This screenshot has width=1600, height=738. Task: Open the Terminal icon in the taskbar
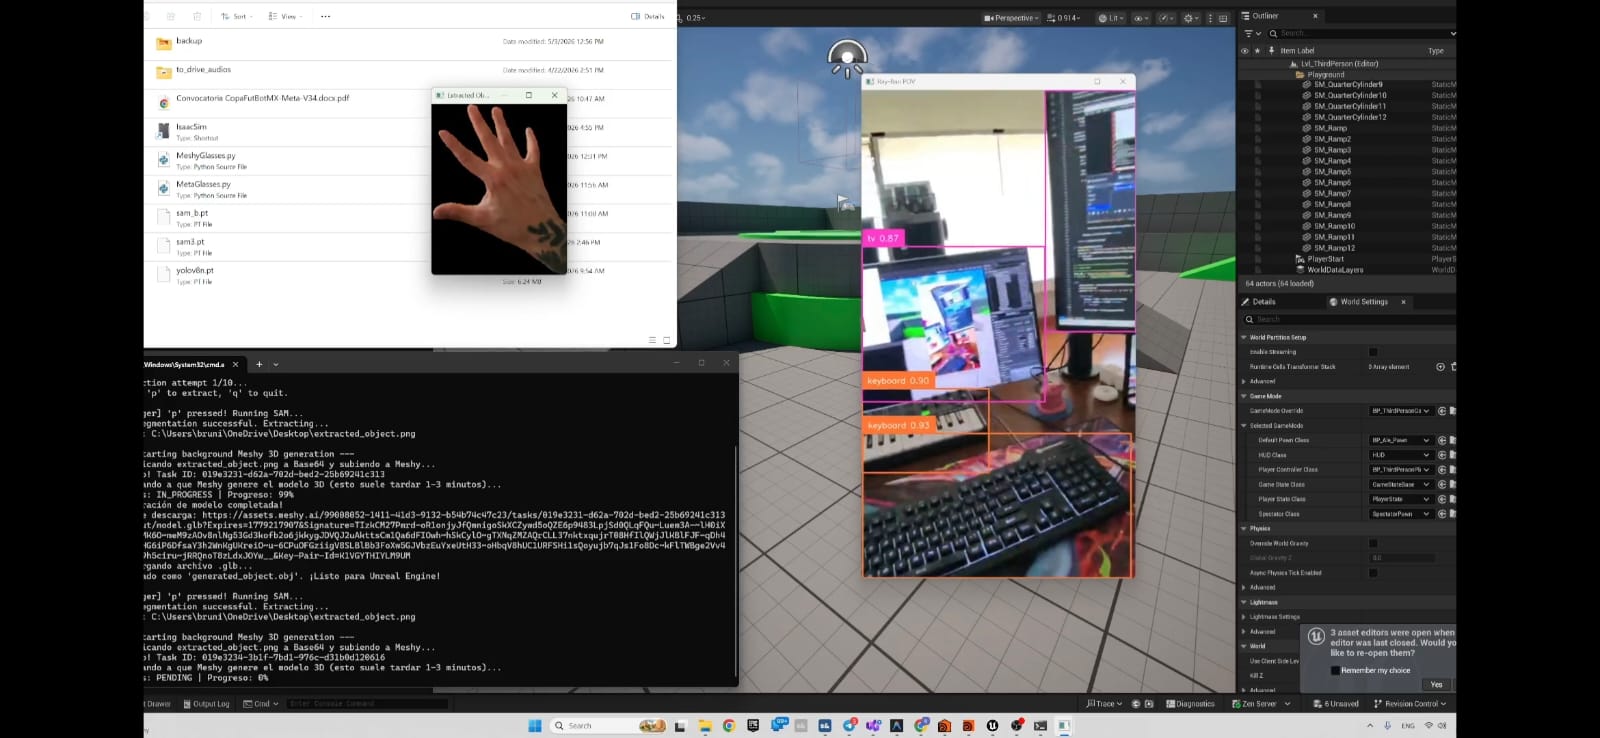pos(1040,725)
